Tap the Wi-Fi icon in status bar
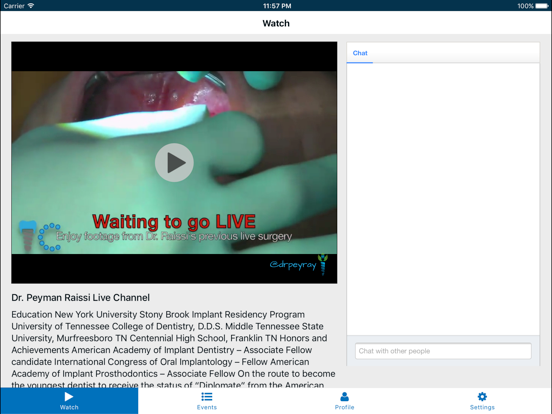 click(x=31, y=6)
